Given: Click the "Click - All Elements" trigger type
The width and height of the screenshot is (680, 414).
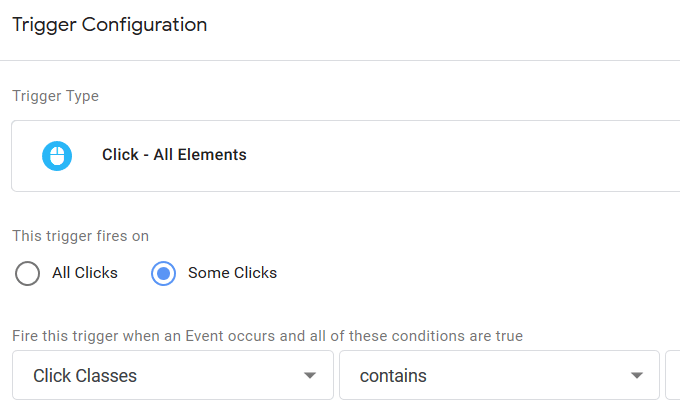Looking at the screenshot, I should pos(174,155).
